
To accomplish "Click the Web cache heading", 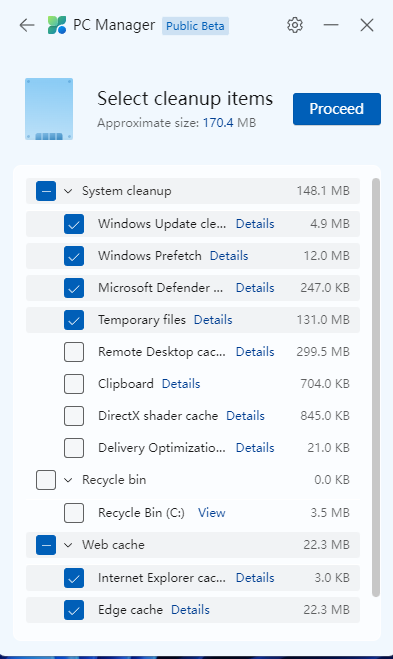I will (x=113, y=545).
